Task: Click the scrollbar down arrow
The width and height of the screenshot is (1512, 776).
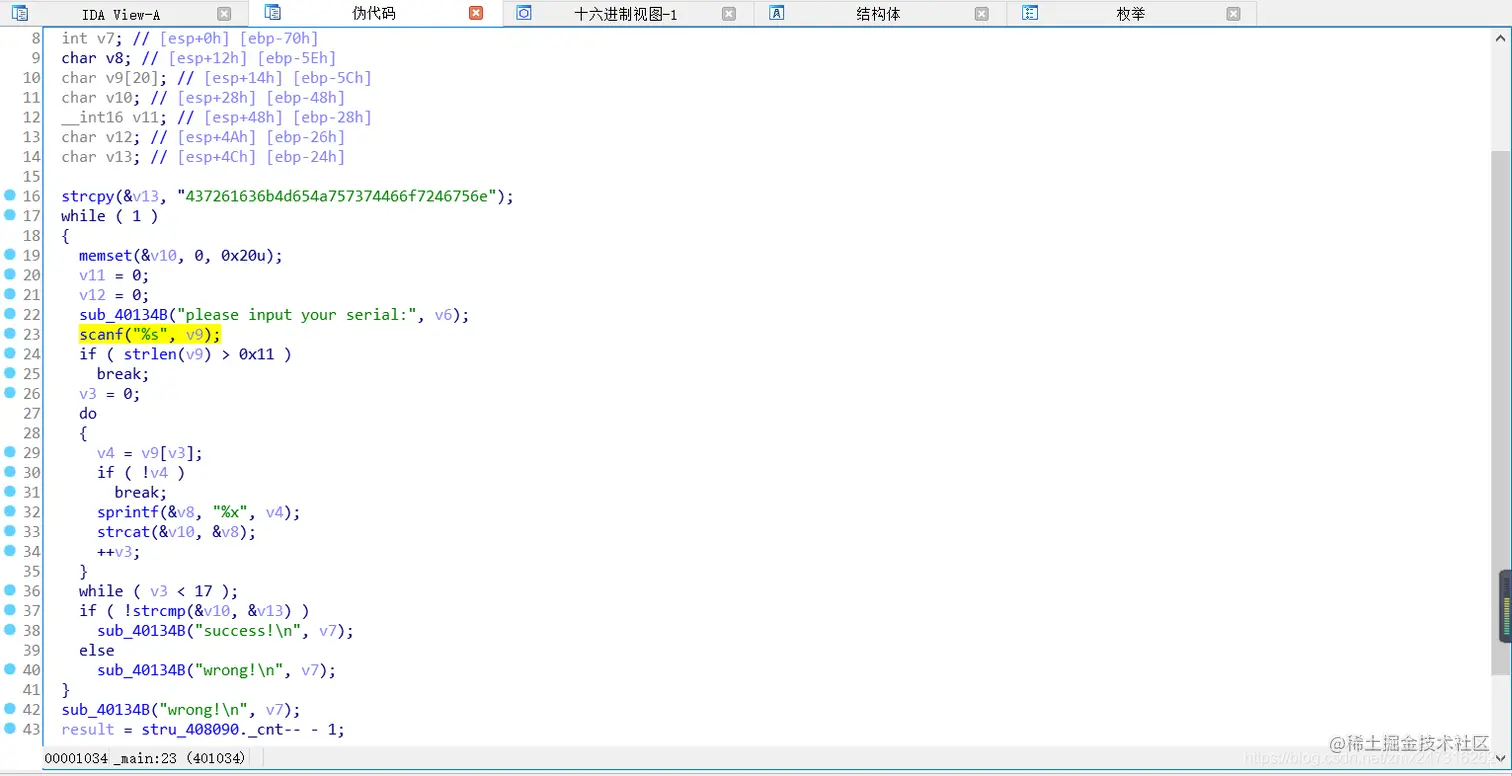Action: point(1502,759)
